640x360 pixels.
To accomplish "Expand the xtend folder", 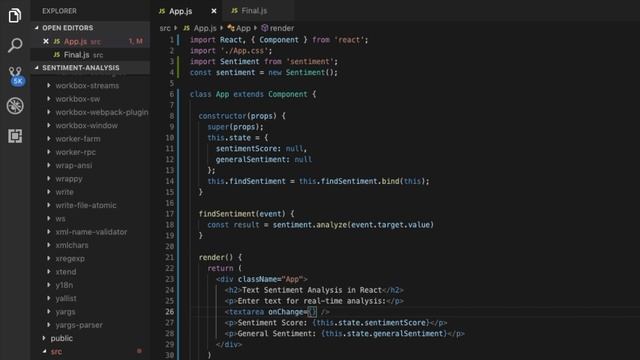I will 66,272.
